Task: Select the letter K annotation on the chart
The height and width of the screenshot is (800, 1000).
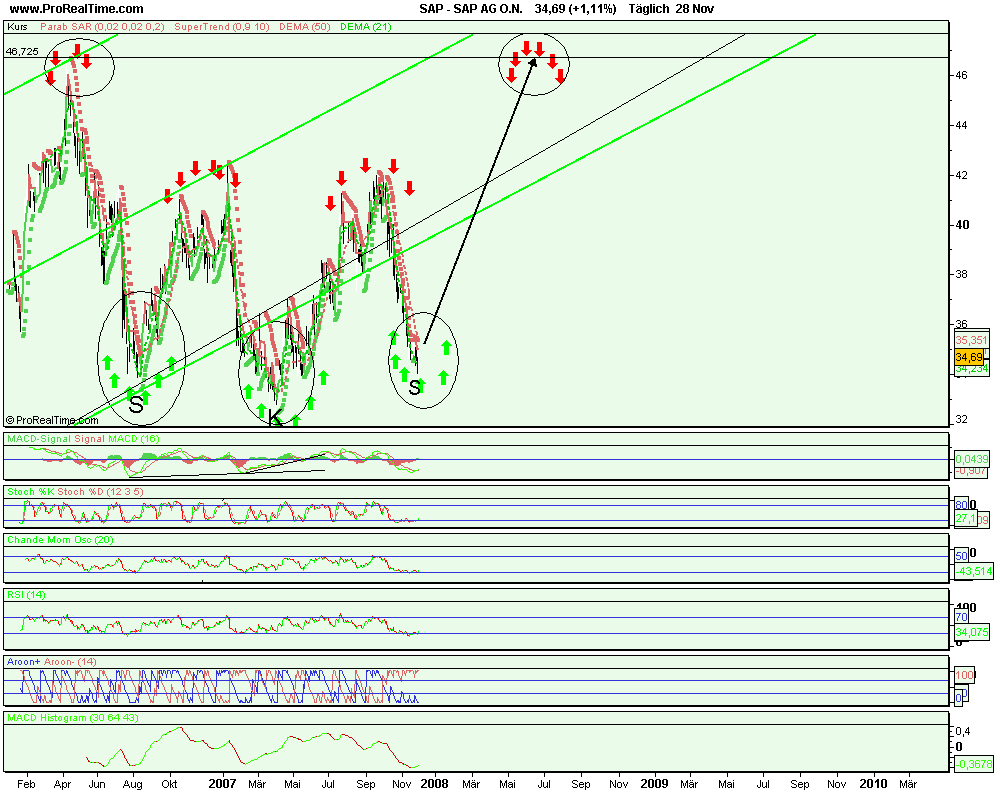Action: pyautogui.click(x=276, y=419)
